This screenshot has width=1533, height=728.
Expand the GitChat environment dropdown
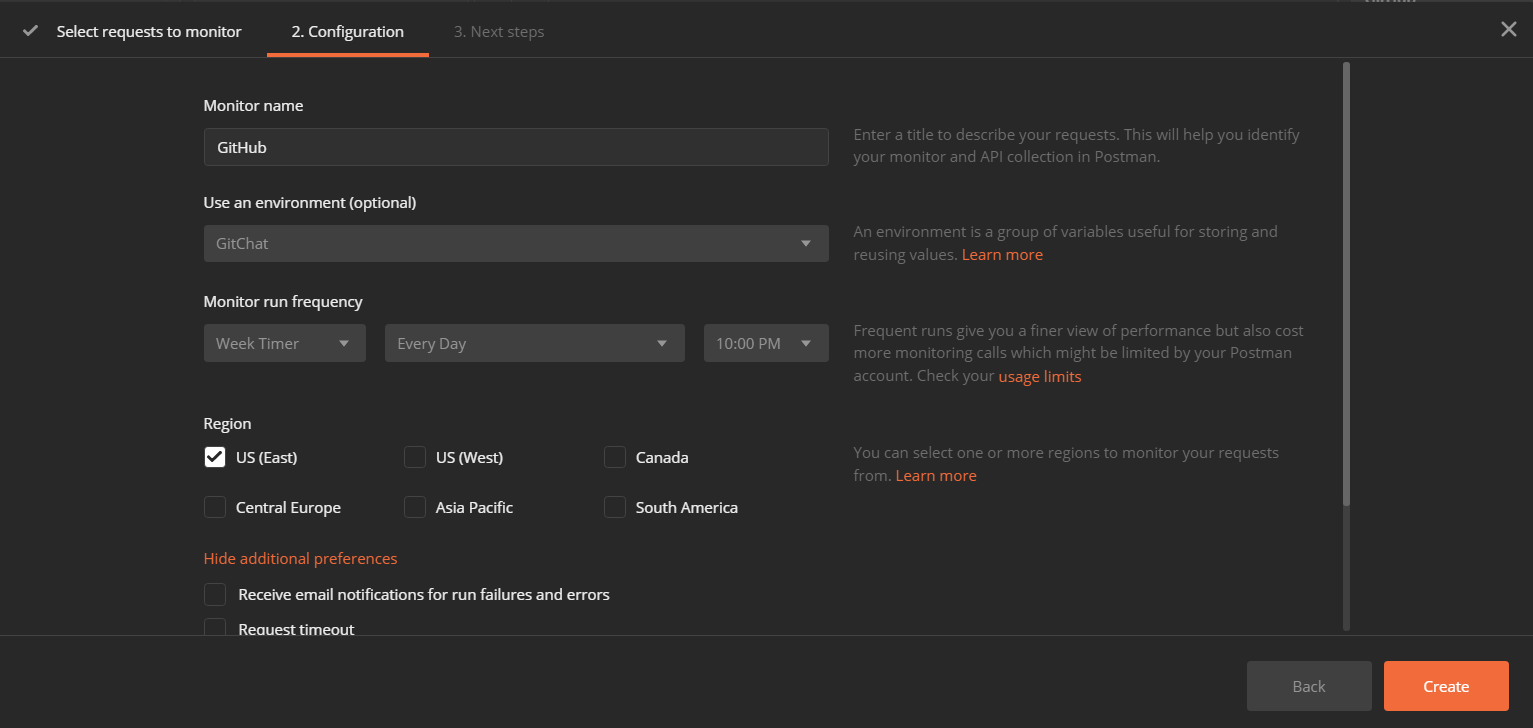click(x=515, y=243)
